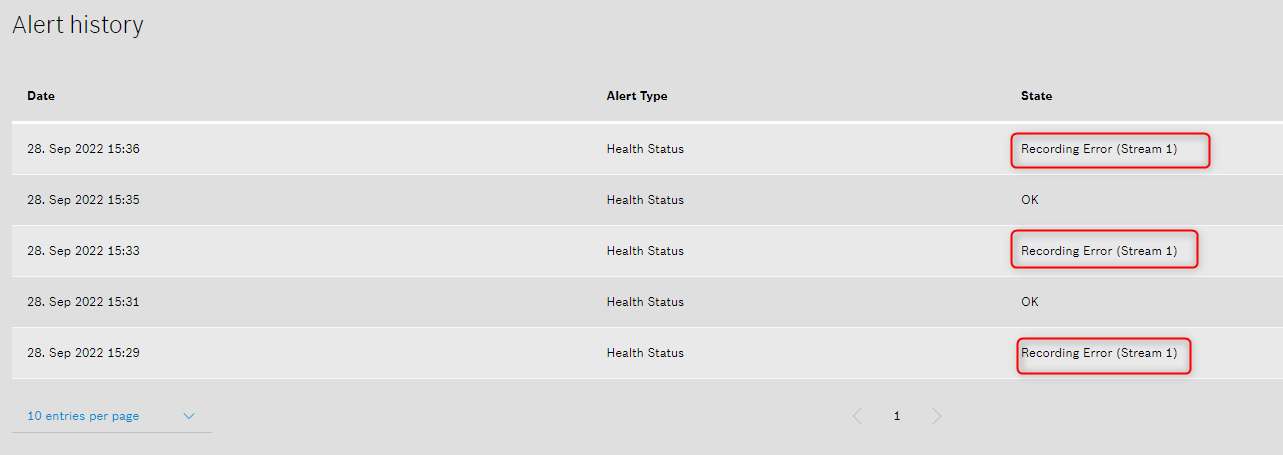This screenshot has width=1283, height=455.
Task: Select the OK state at 15:35
Action: pyautogui.click(x=1030, y=200)
